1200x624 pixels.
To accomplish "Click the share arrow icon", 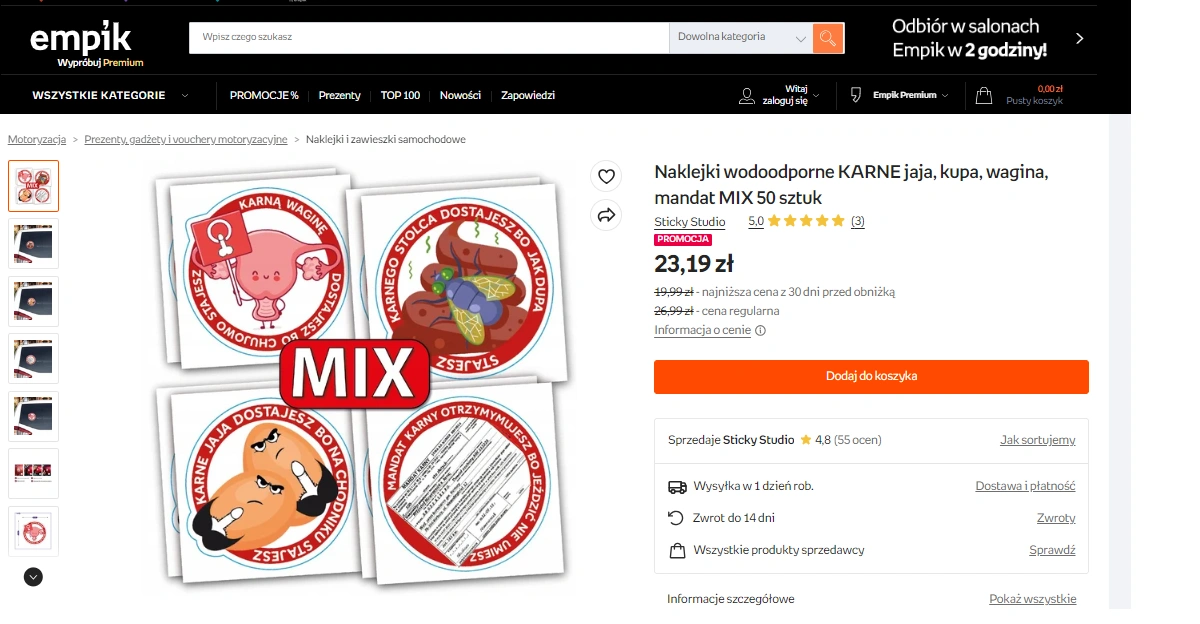I will pos(606,215).
